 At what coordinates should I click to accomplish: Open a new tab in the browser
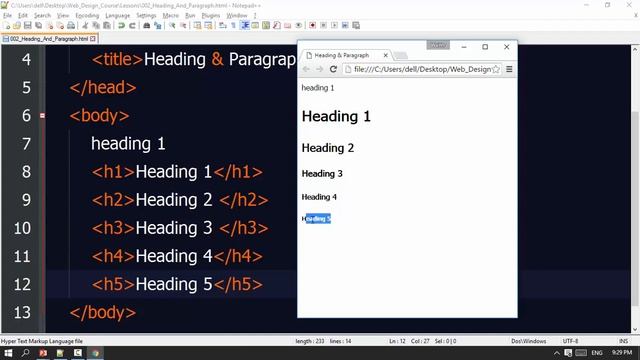pos(401,56)
